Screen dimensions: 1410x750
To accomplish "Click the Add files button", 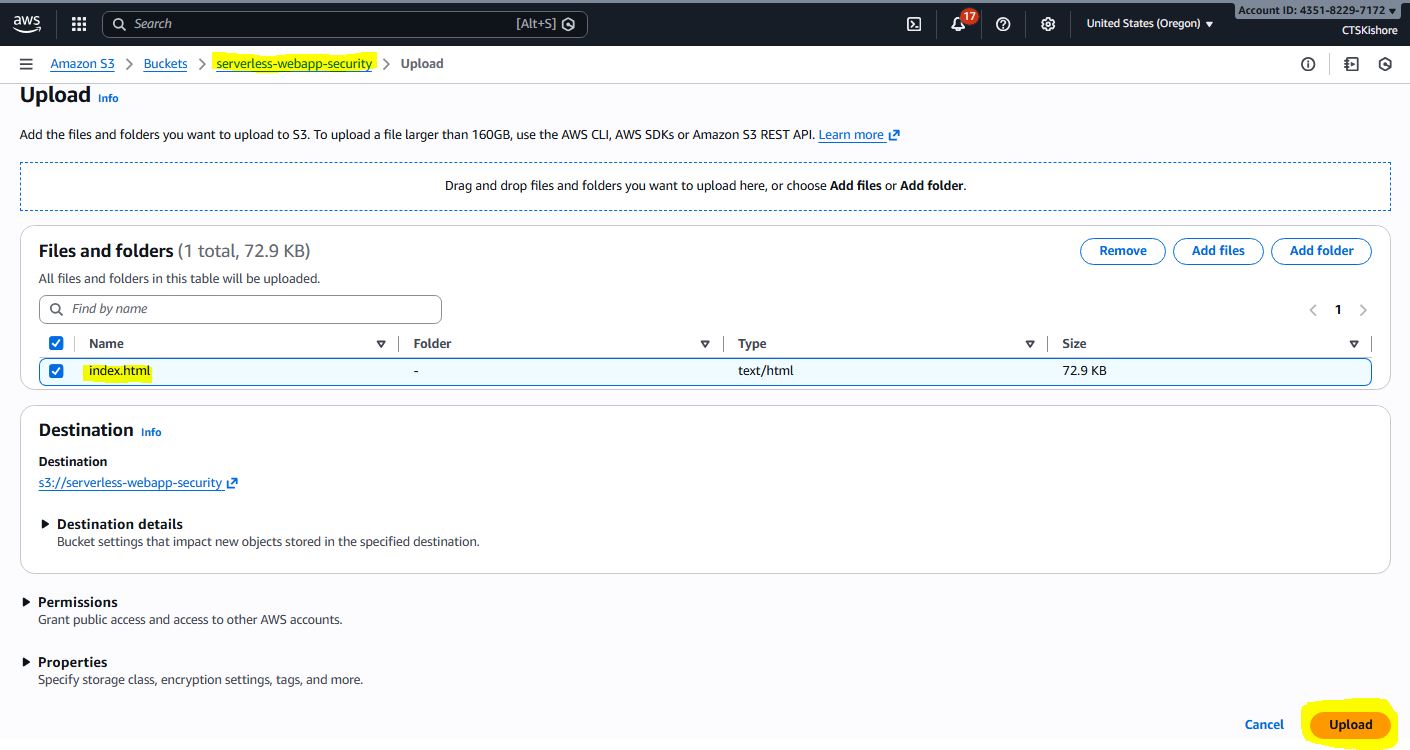I will pos(1217,251).
